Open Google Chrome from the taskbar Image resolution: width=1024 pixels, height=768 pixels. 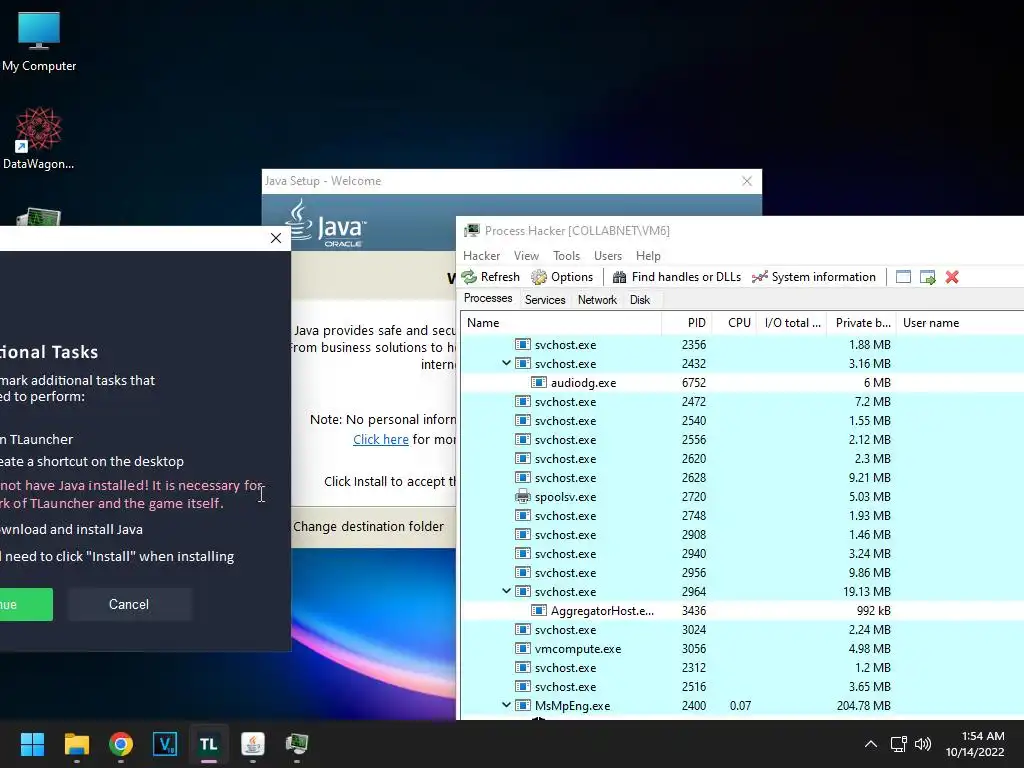point(121,744)
